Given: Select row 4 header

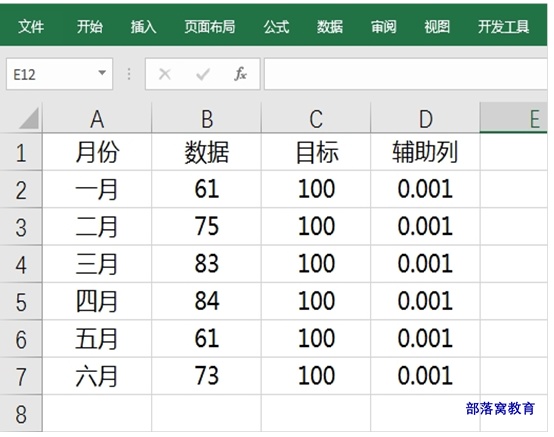Looking at the screenshot, I should coord(21,264).
